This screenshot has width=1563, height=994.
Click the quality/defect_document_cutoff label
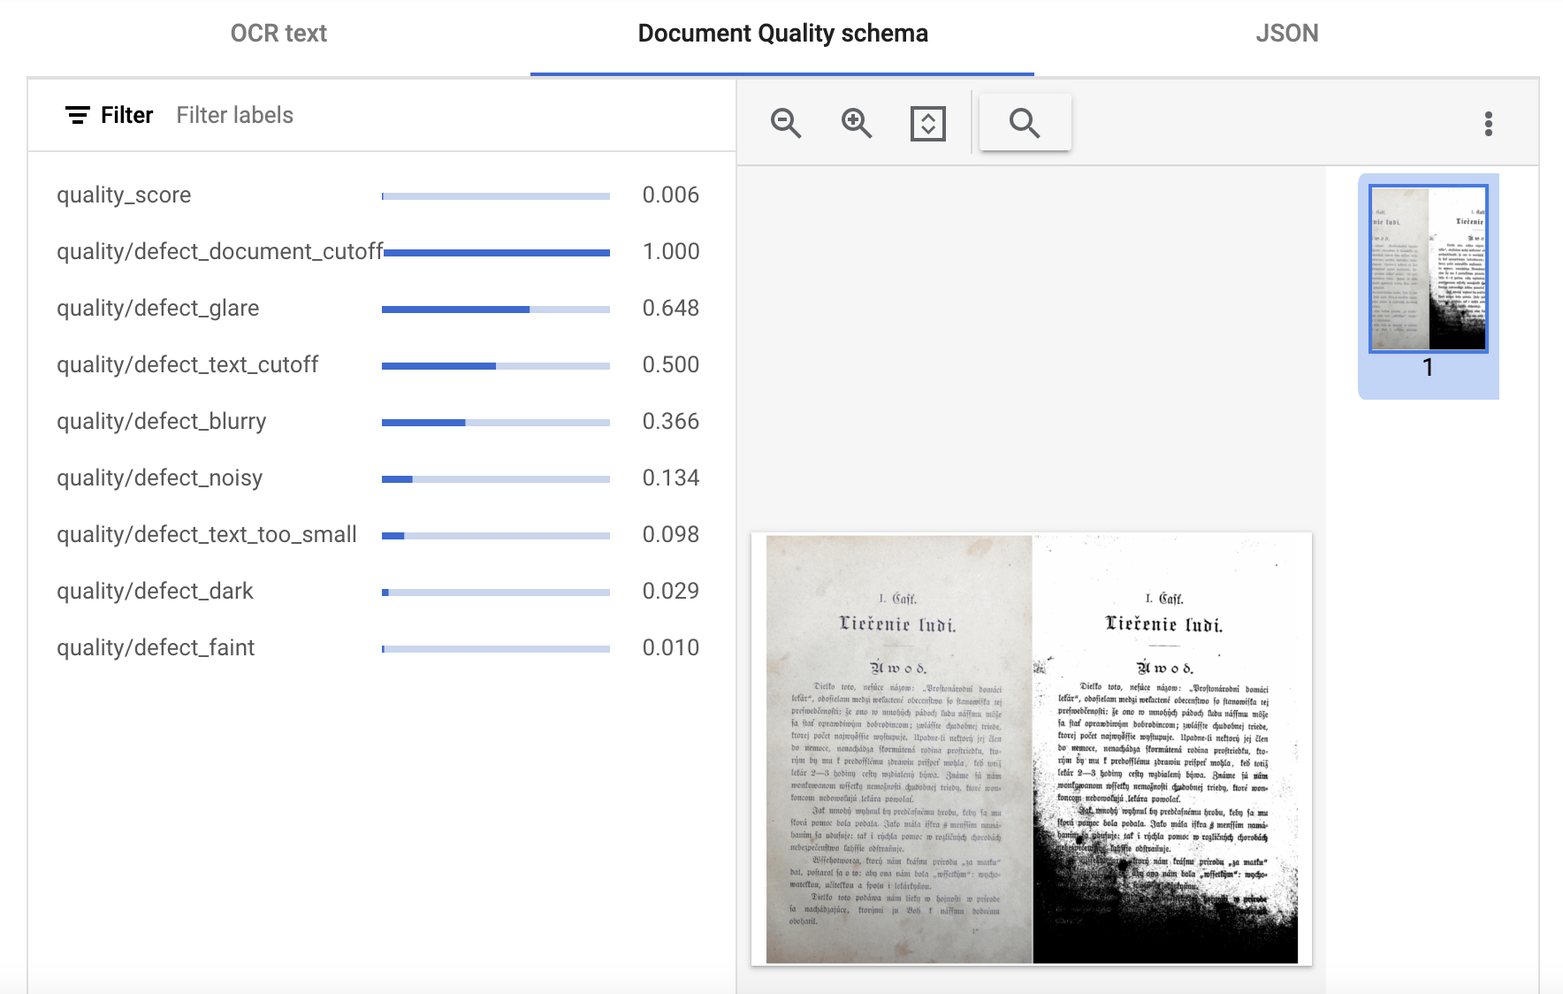220,251
